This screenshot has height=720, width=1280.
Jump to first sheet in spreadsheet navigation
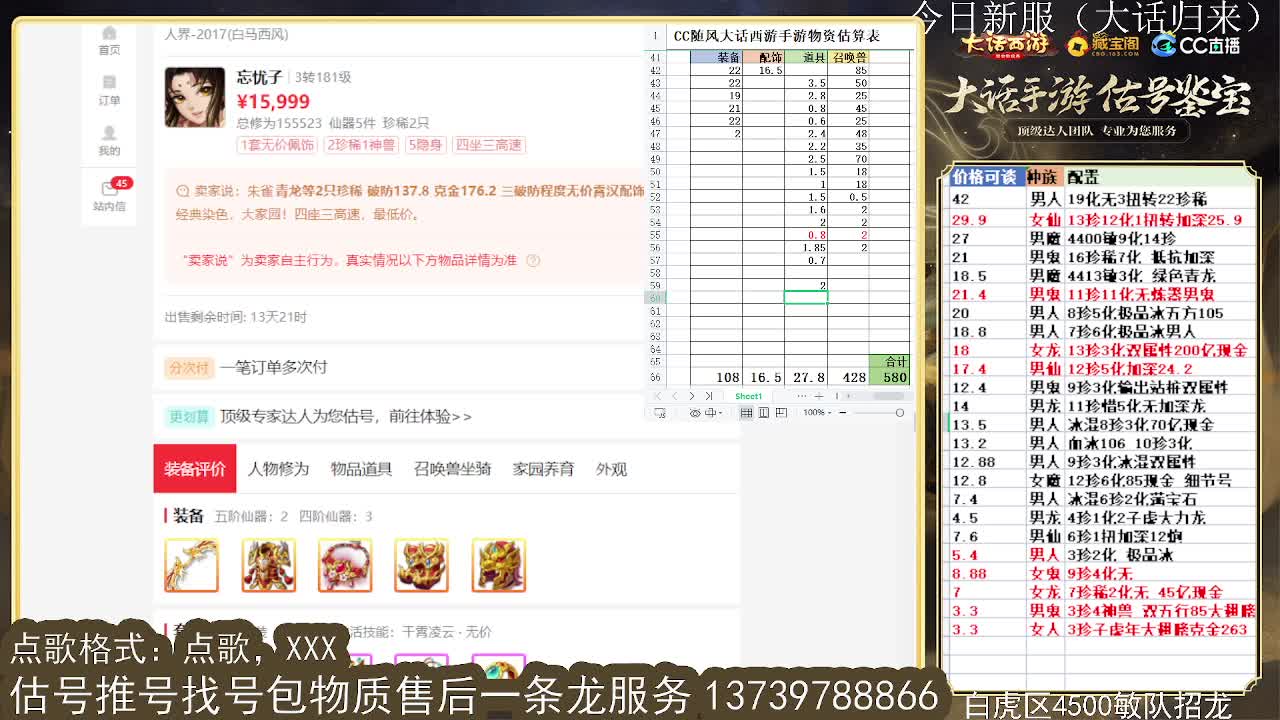(658, 396)
